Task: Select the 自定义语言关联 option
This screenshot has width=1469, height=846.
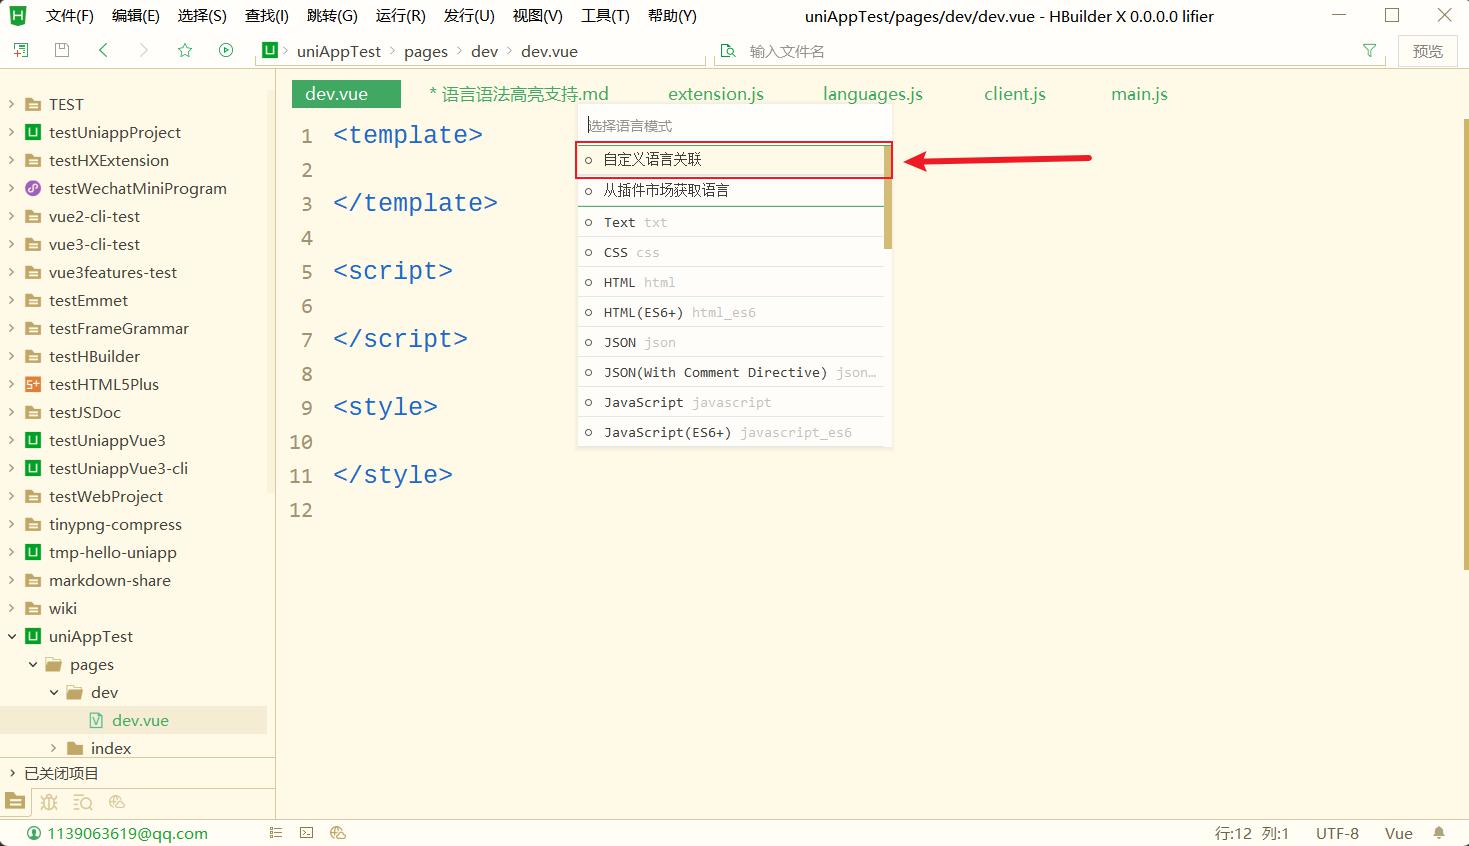Action: pyautogui.click(x=731, y=160)
